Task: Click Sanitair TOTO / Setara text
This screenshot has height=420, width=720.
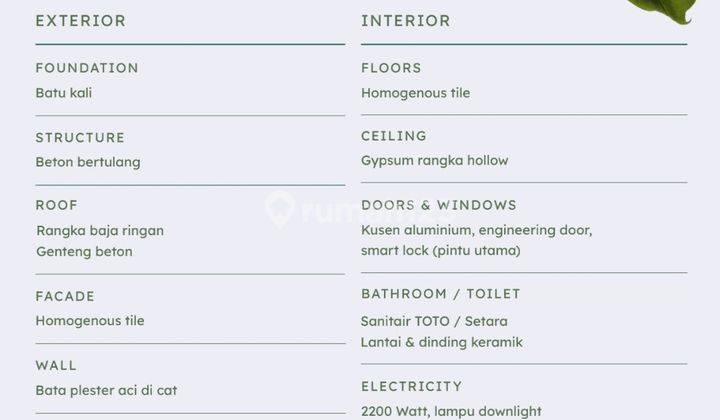Action: click(434, 321)
